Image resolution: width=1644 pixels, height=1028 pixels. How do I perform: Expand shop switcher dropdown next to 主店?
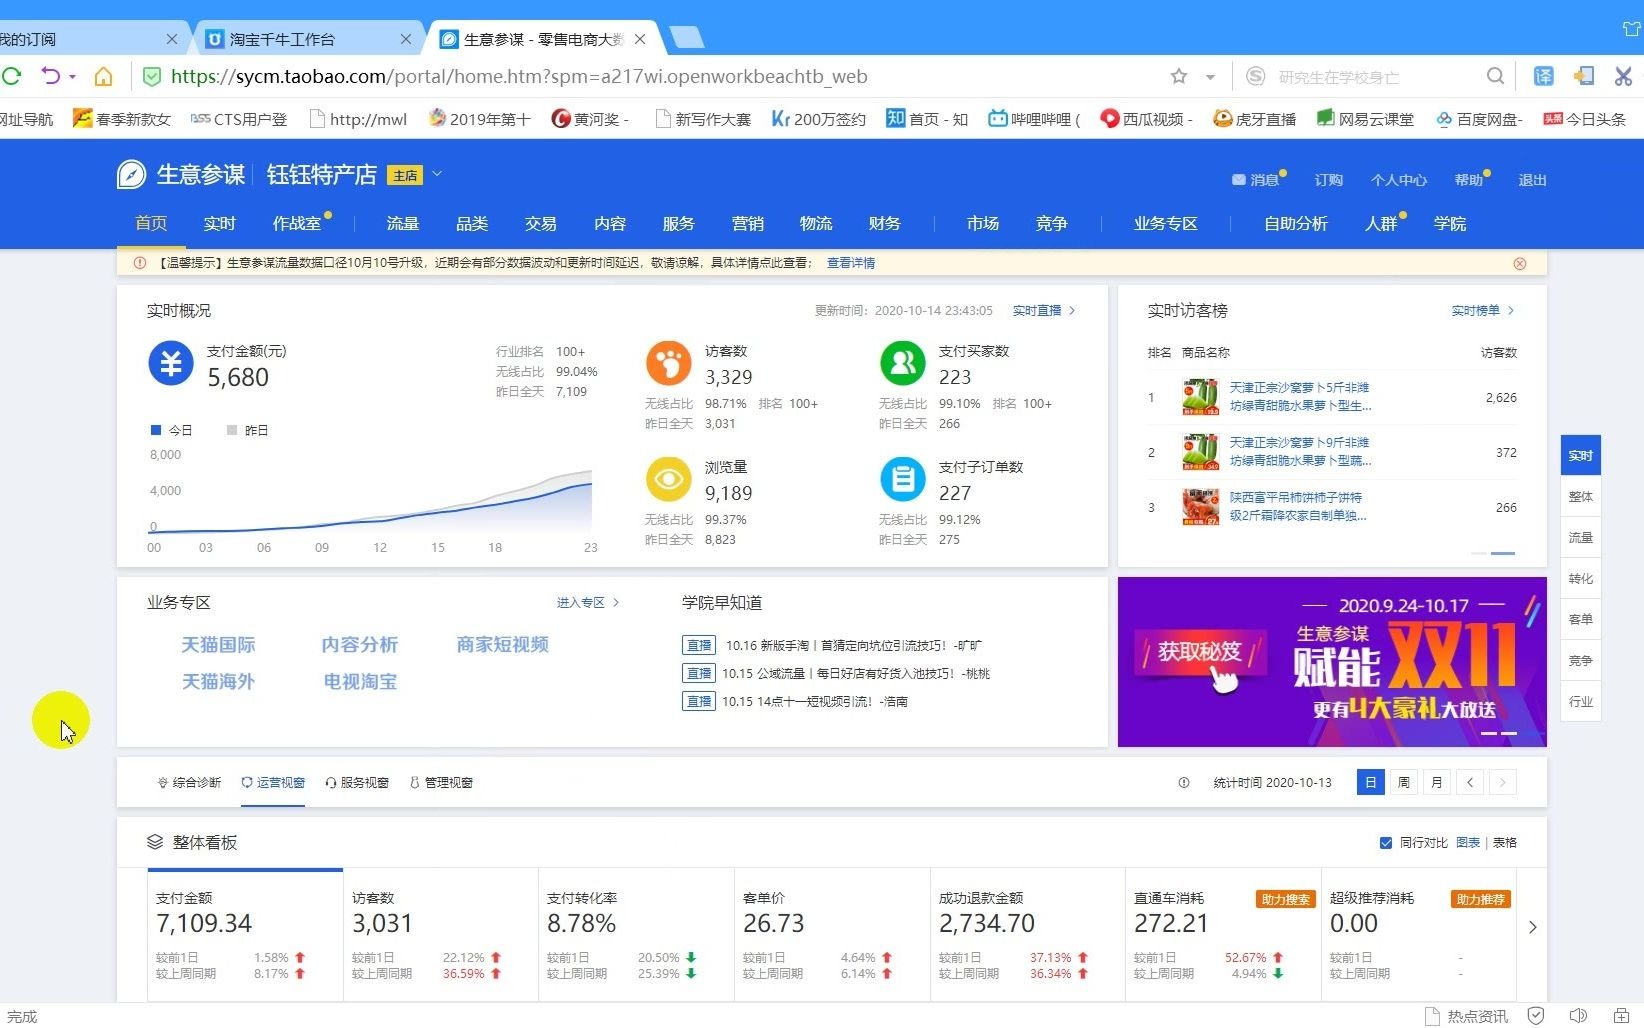coord(437,174)
